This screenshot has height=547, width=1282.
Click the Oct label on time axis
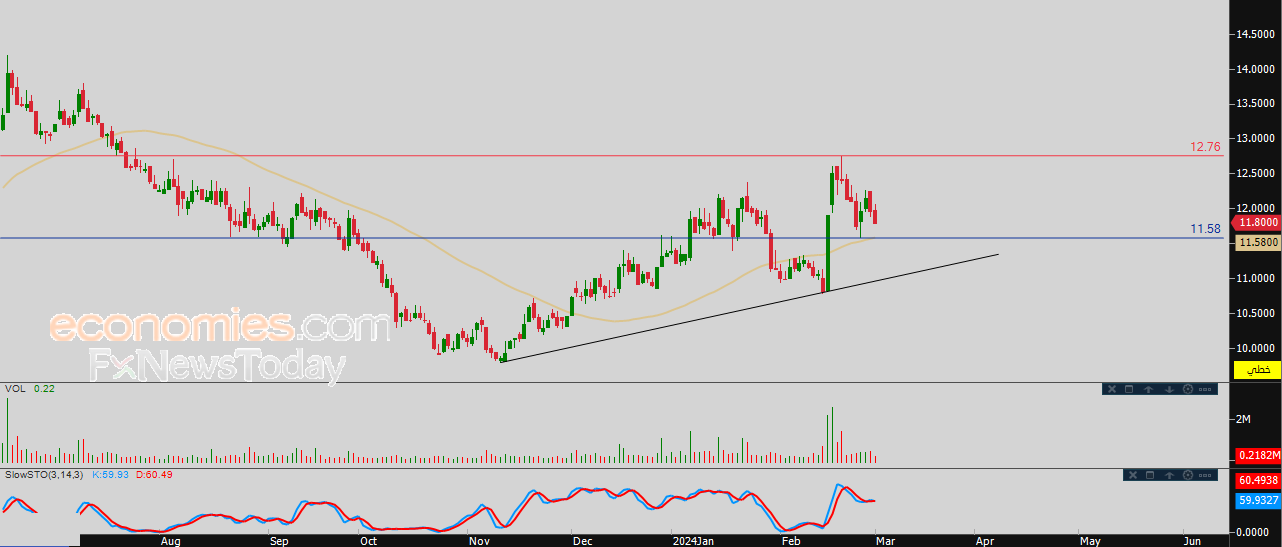tap(368, 541)
